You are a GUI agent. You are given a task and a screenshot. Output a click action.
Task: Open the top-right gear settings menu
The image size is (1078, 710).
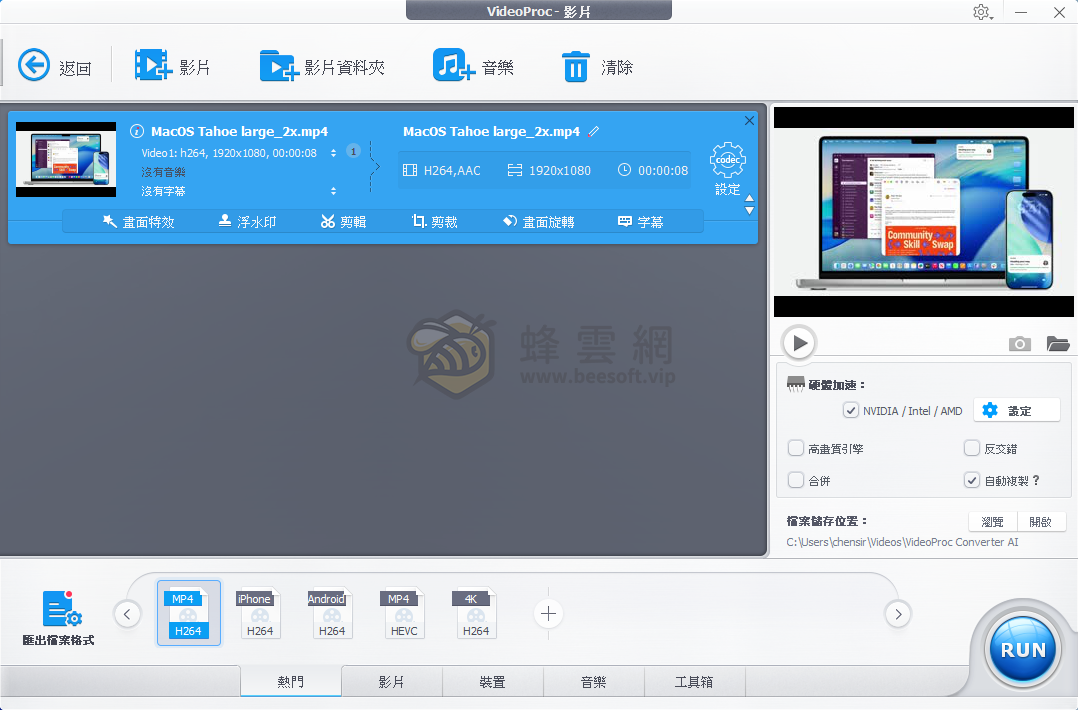coord(982,12)
